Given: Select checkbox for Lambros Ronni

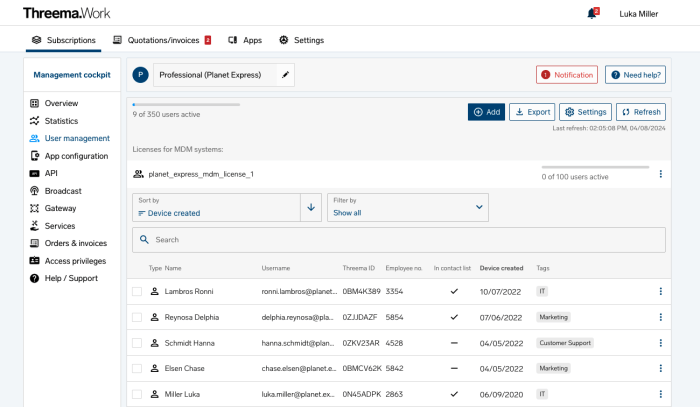Looking at the screenshot, I should point(137,291).
